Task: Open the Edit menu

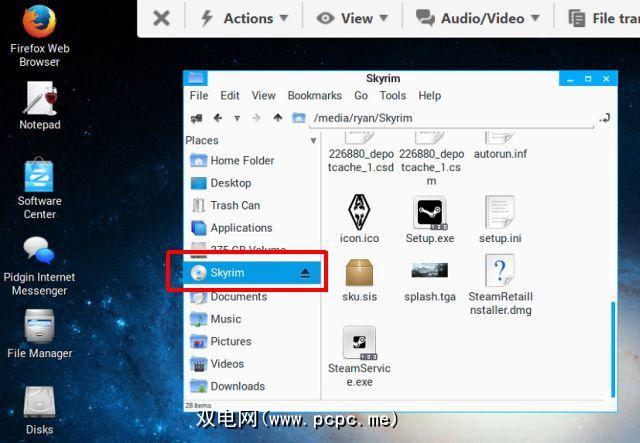Action: pos(230,96)
